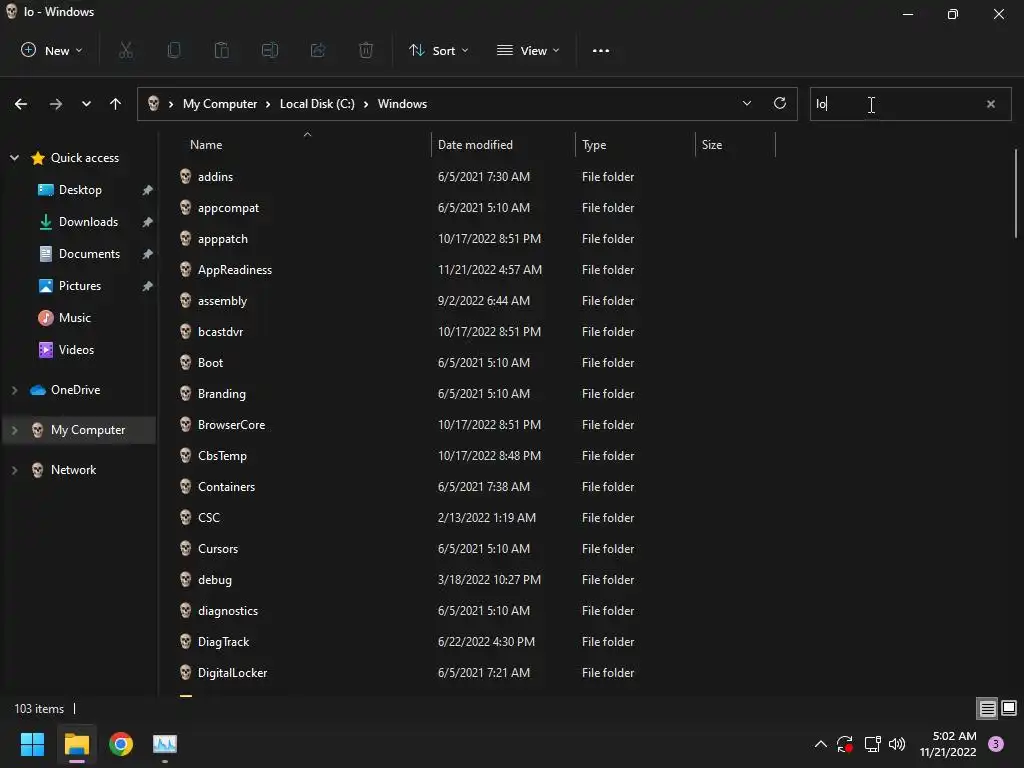Select the assembly folder row
The height and width of the screenshot is (768, 1024).
475,300
